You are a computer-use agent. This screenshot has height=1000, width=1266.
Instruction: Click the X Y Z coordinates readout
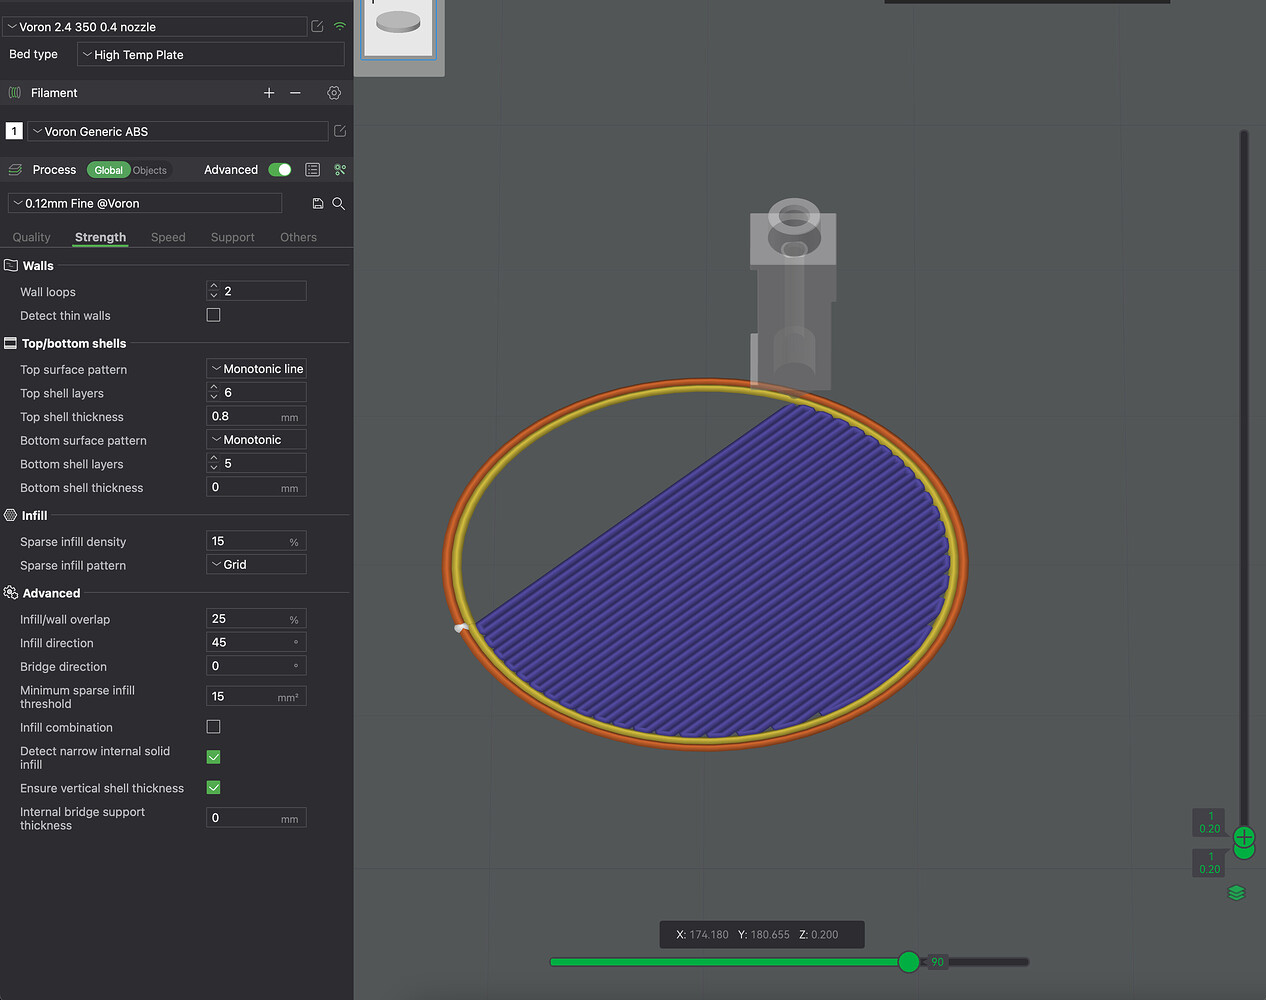pyautogui.click(x=762, y=935)
